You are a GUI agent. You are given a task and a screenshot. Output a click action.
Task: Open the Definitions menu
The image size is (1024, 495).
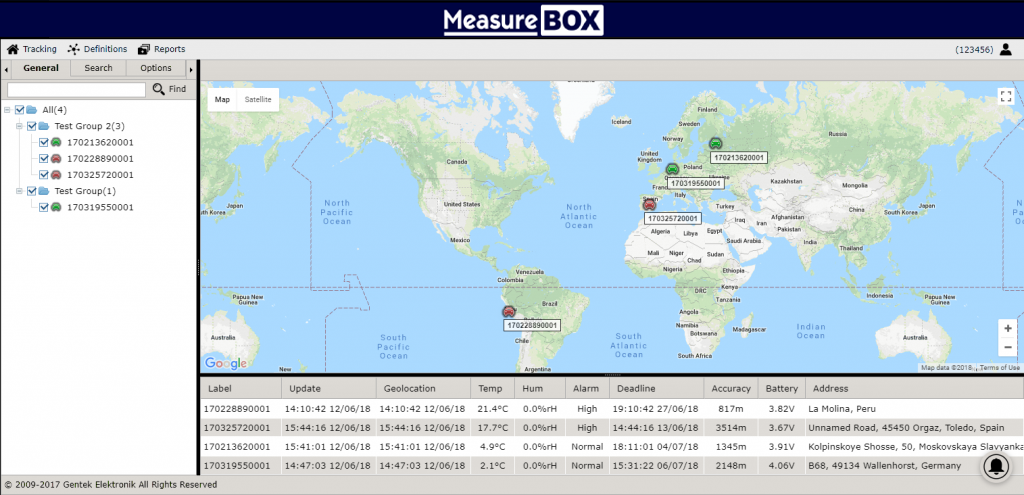pos(97,49)
